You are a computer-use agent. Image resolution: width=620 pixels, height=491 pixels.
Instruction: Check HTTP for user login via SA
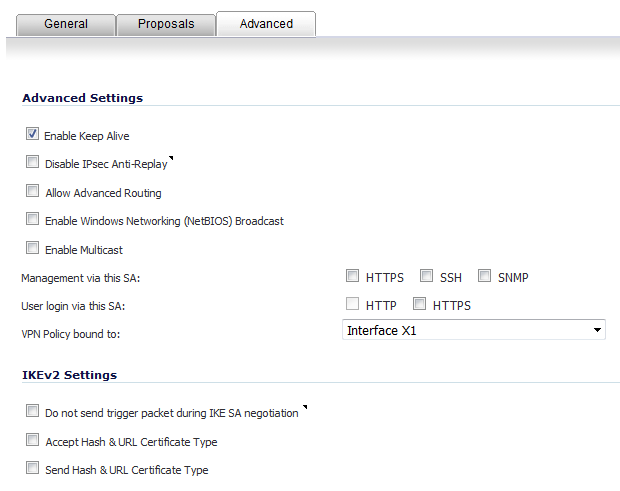coord(352,304)
